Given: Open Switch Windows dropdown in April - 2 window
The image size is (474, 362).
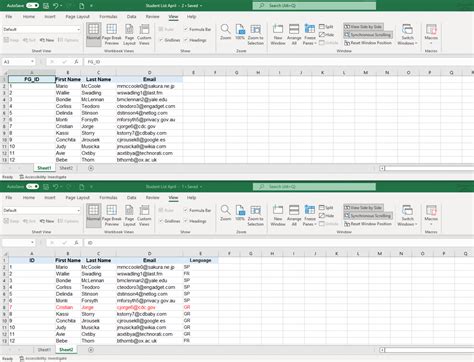Looking at the screenshot, I should [407, 34].
